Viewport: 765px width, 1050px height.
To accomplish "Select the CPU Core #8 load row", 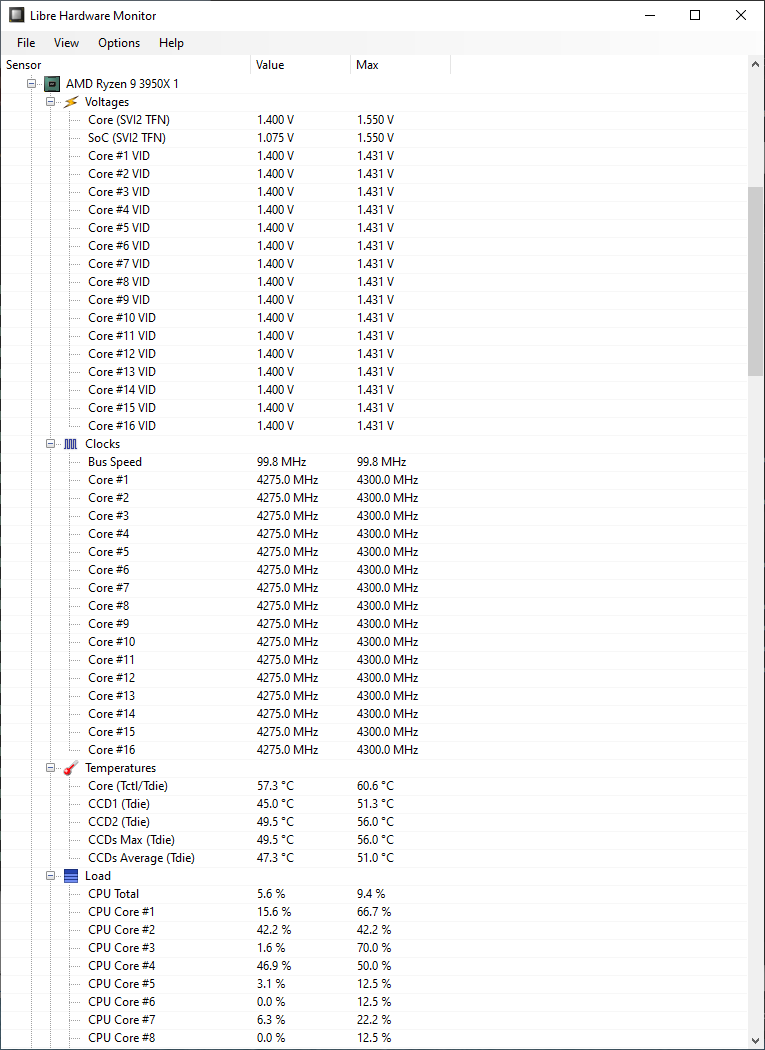I will coord(374,1038).
